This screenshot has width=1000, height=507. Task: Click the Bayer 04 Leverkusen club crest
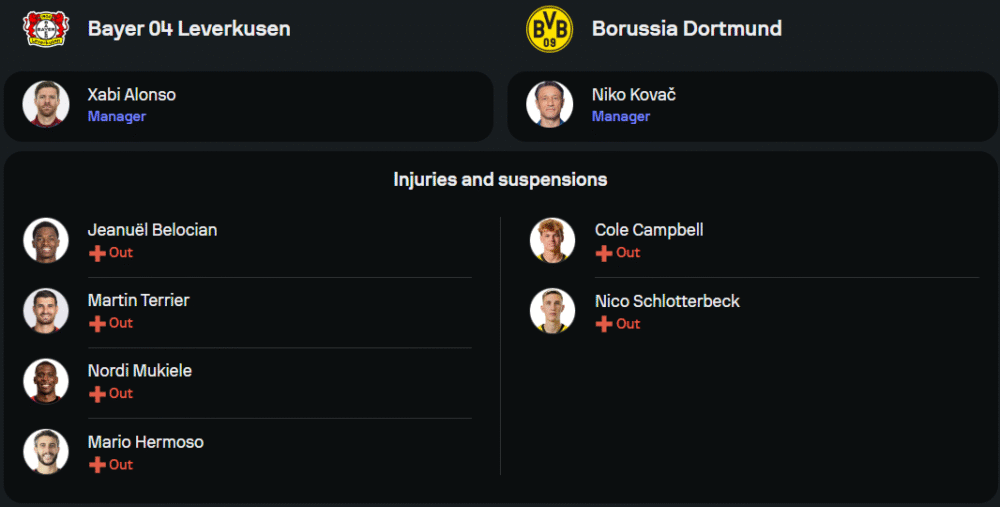click(45, 28)
